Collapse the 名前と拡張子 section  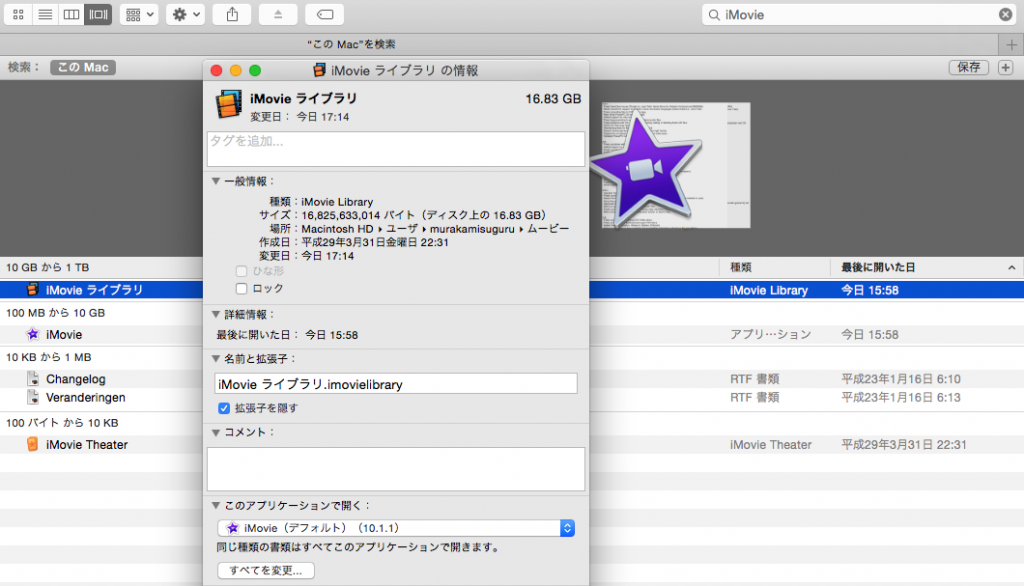pos(216,359)
